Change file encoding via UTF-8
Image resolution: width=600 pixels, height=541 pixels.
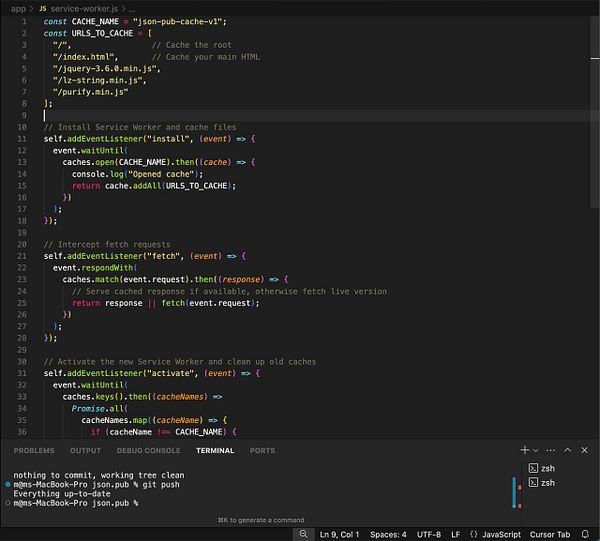pos(428,534)
